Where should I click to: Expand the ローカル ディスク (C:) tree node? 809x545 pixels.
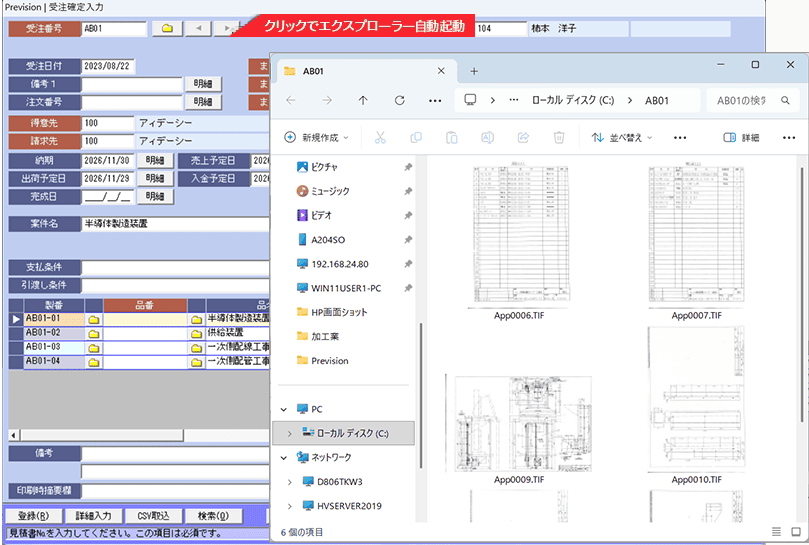(290, 433)
